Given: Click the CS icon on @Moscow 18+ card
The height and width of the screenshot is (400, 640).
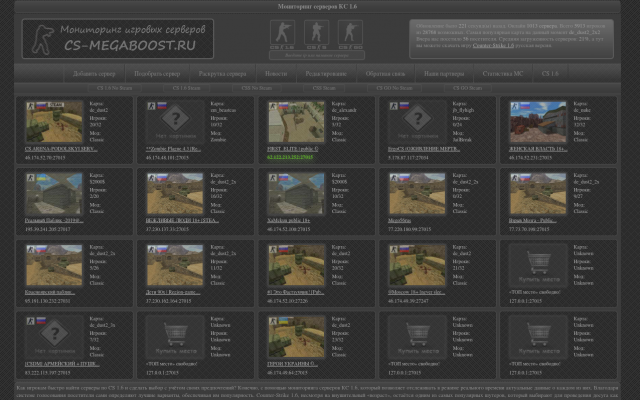Looking at the screenshot, I should click(x=393, y=249).
